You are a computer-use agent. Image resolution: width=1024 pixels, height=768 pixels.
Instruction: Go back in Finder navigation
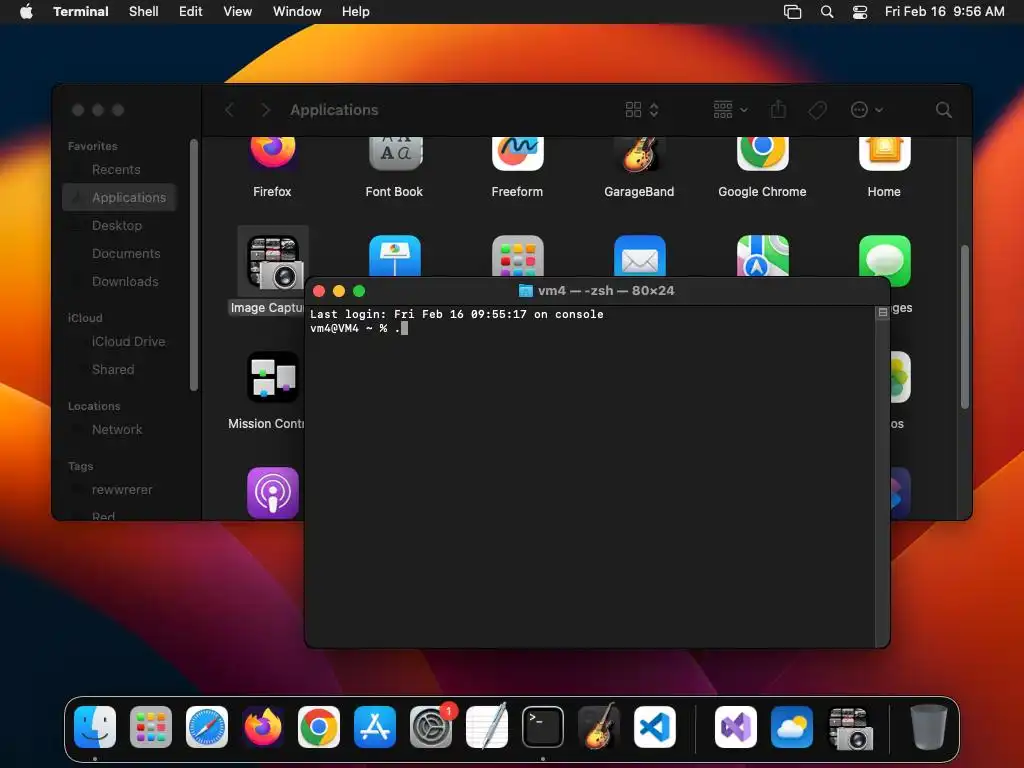(x=229, y=110)
